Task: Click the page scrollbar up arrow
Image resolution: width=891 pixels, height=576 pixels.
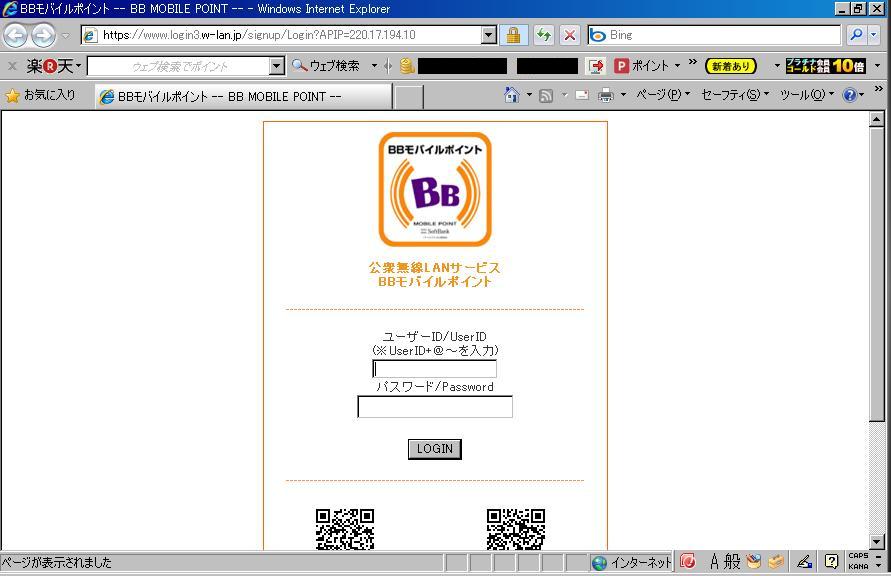Action: tap(877, 119)
